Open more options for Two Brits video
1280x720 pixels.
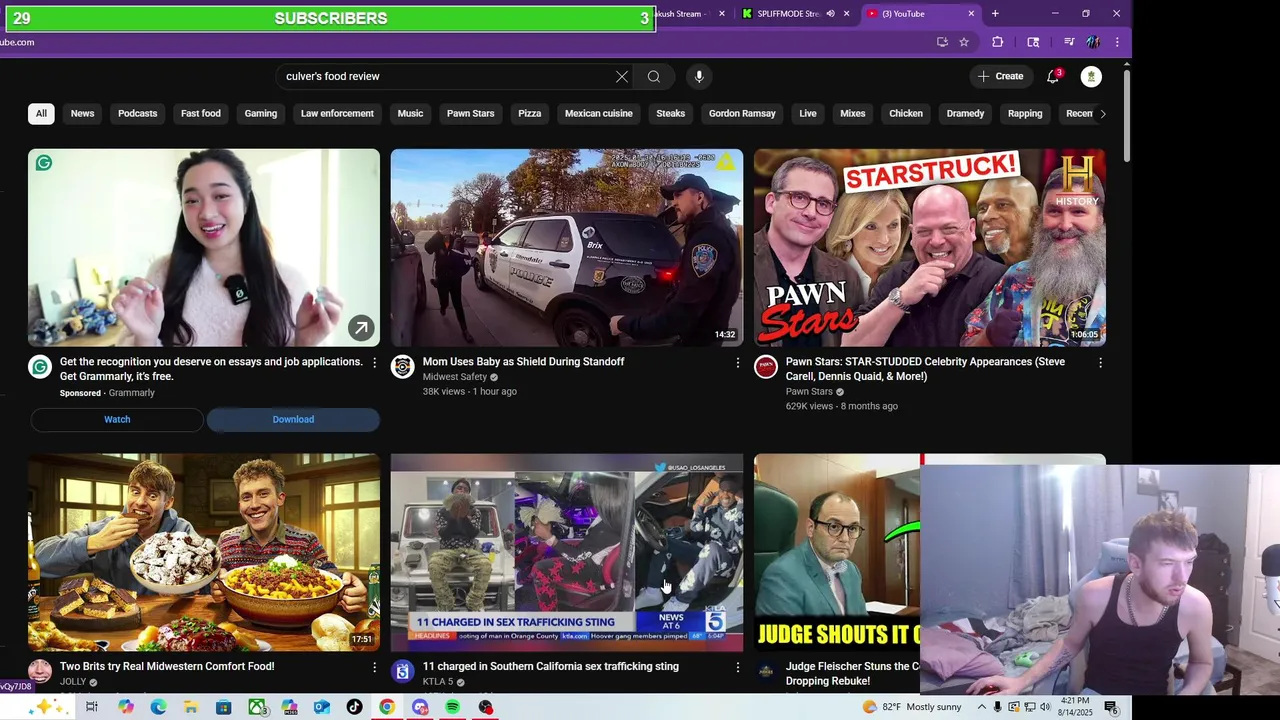[375, 667]
